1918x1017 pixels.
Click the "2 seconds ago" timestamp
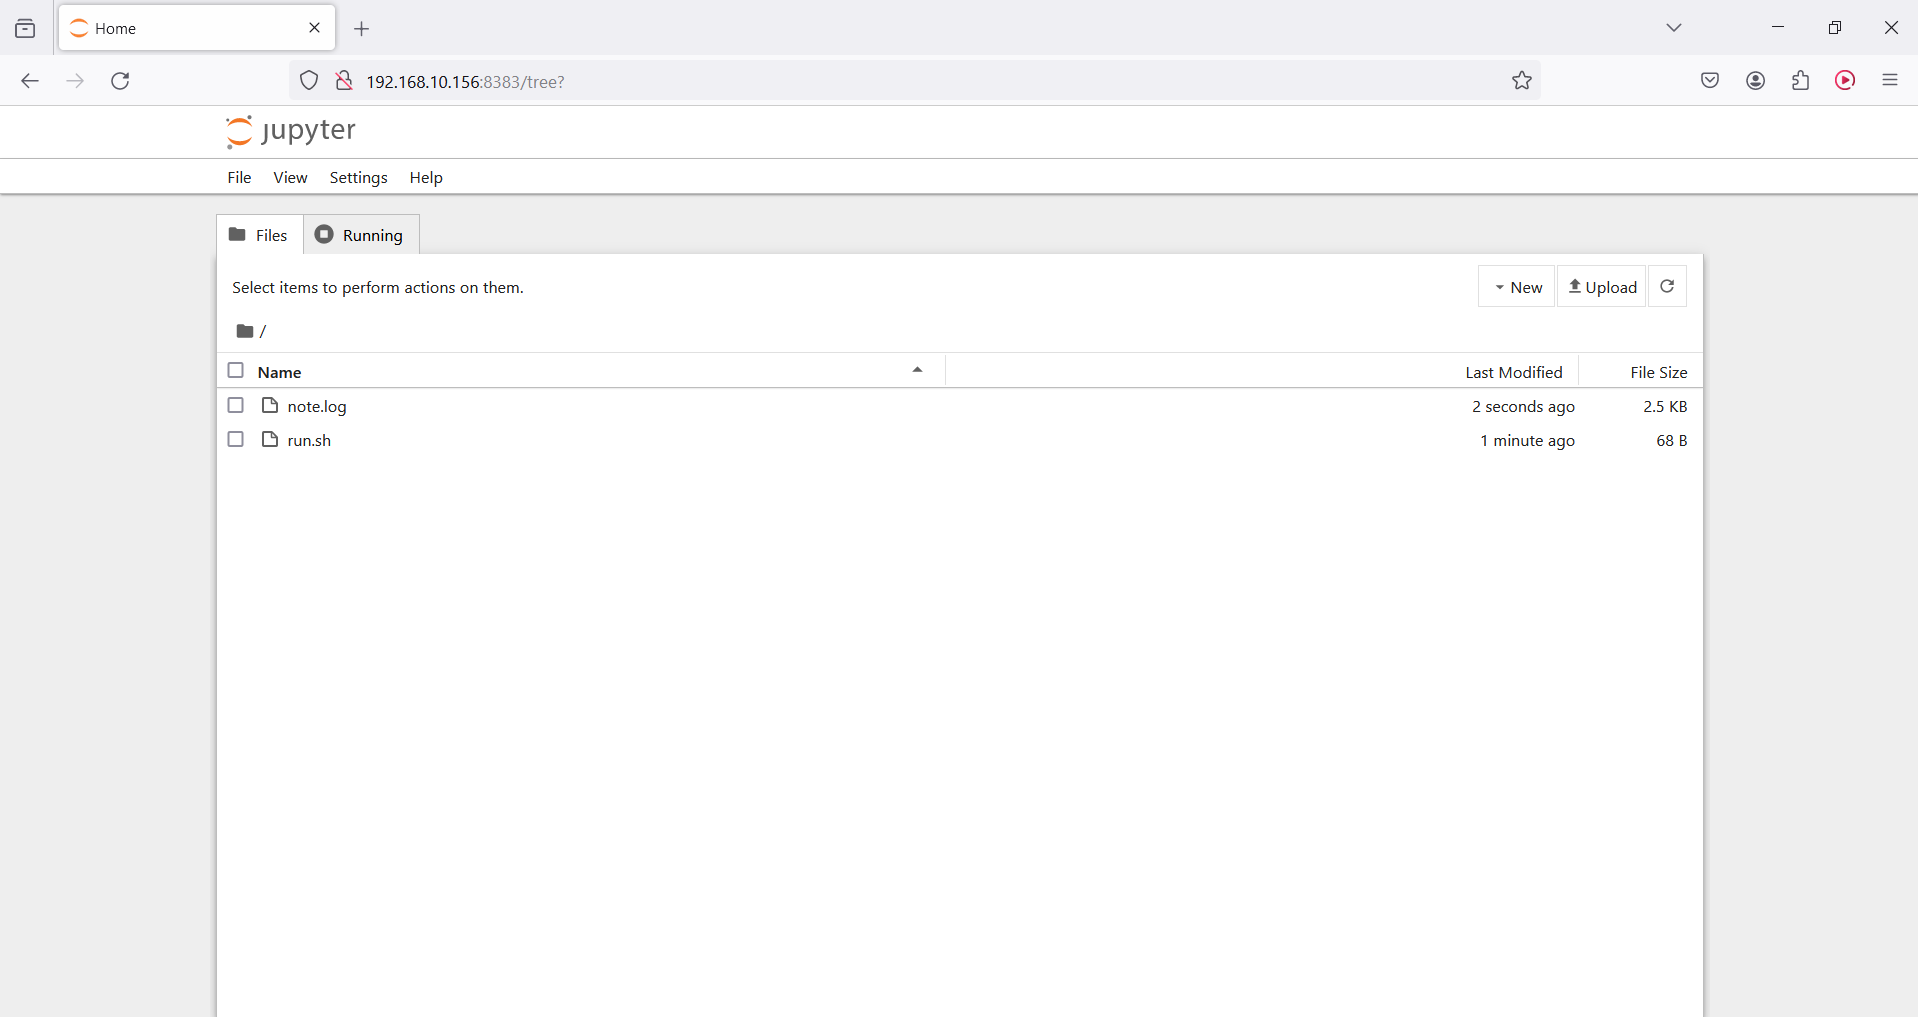click(x=1523, y=406)
